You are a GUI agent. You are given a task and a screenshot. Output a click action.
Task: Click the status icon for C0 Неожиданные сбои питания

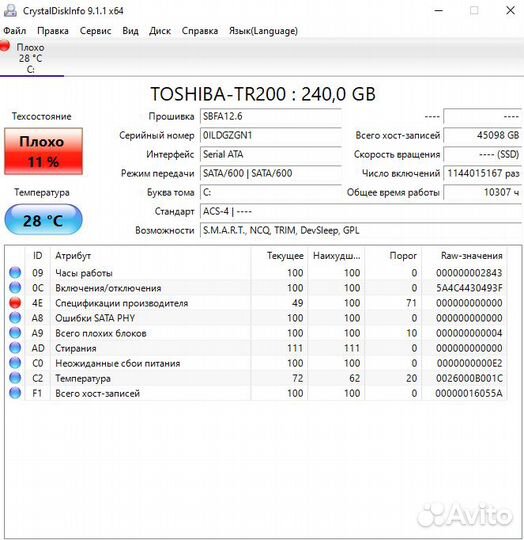click(x=15, y=363)
